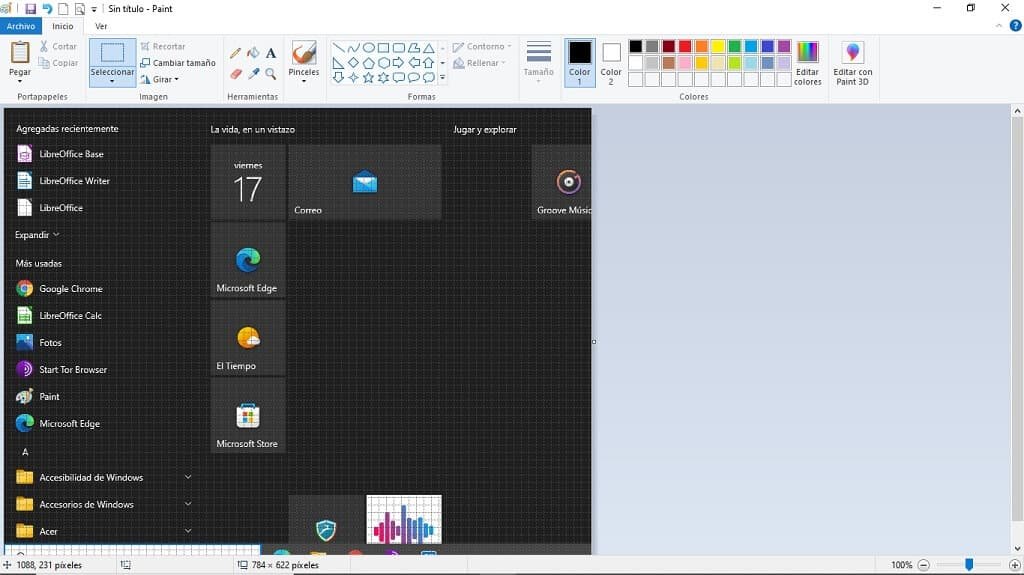Click Cambiar tamaño
This screenshot has height=575, width=1024.
point(178,63)
